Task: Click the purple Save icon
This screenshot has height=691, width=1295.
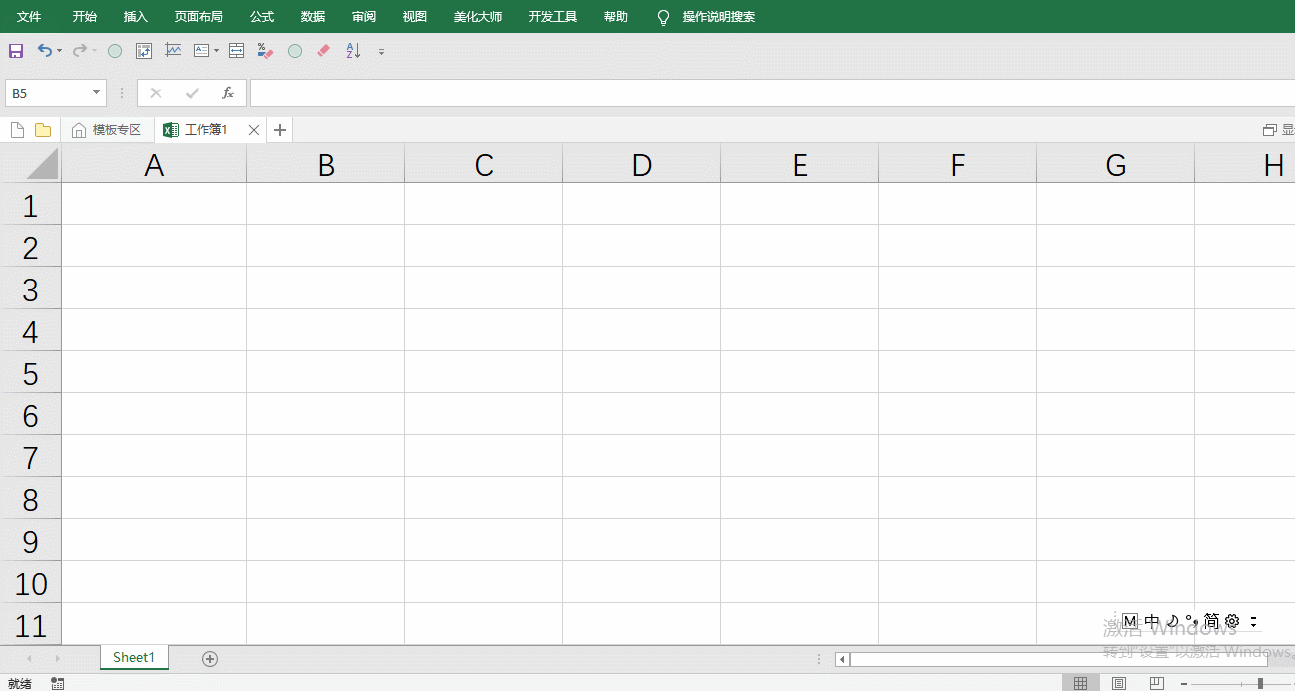Action: [16, 51]
